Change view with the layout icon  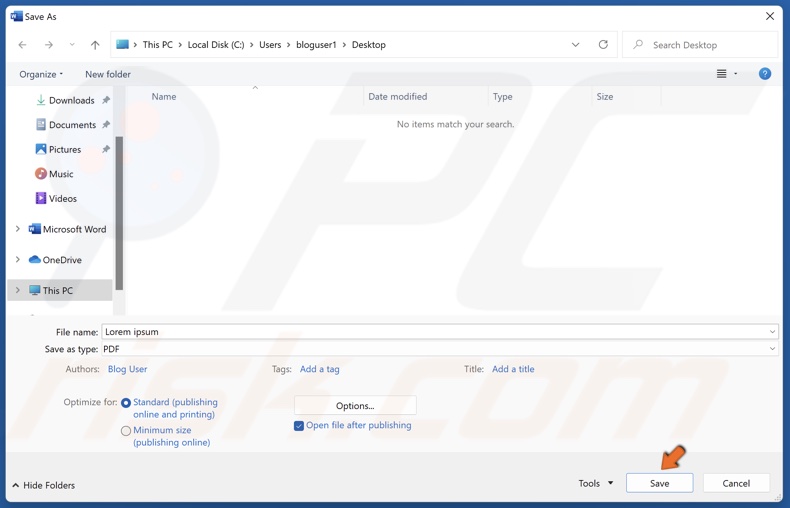pyautogui.click(x=721, y=74)
